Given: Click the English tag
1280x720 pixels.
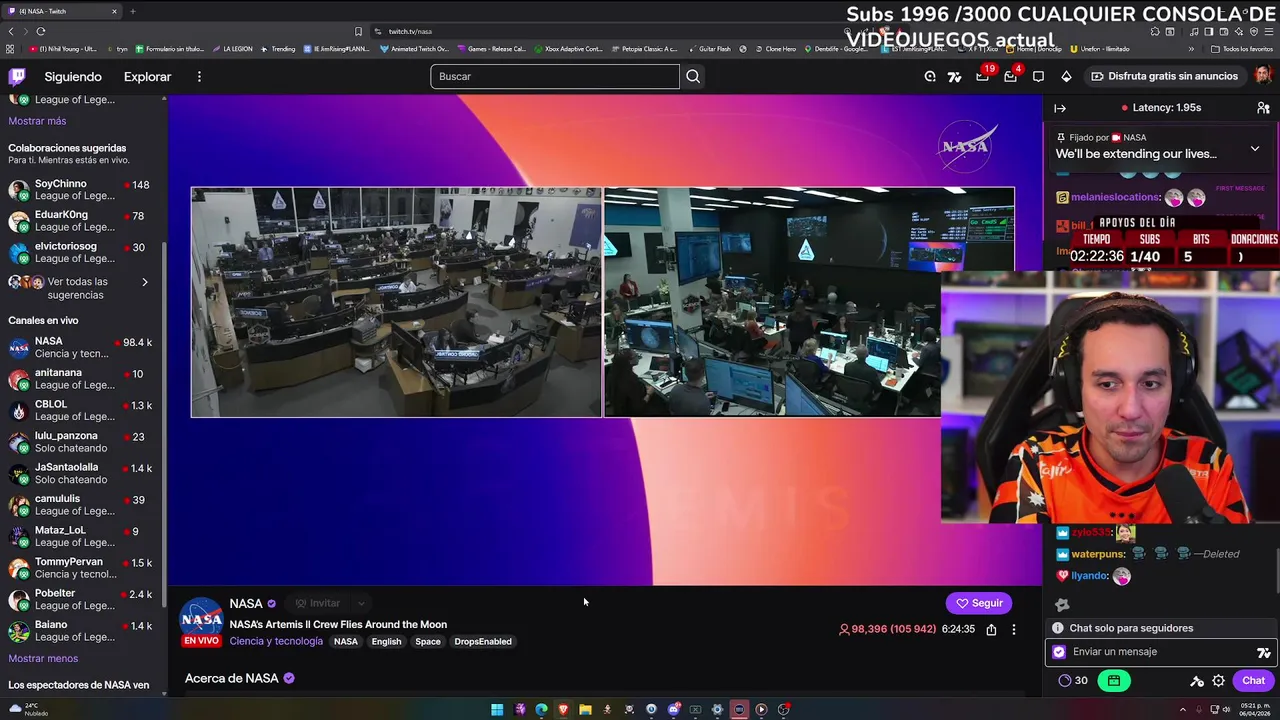Looking at the screenshot, I should tap(386, 642).
